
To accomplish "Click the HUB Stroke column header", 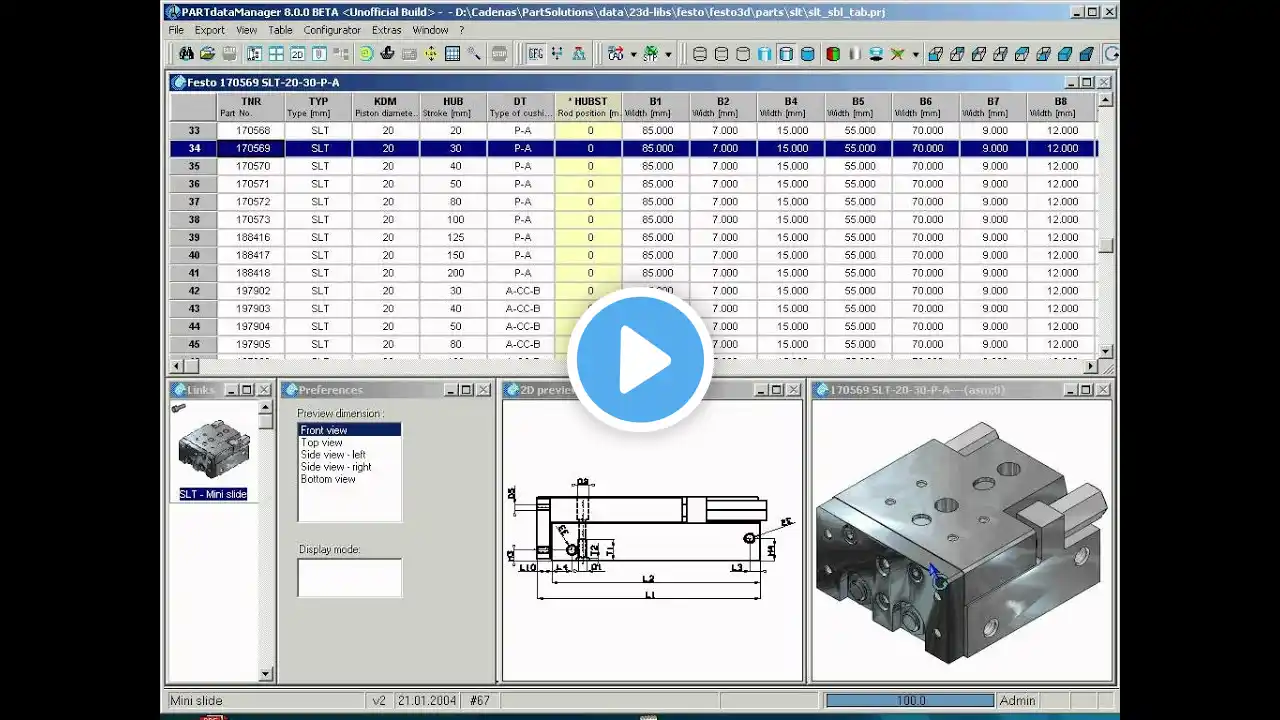I will pos(453,107).
